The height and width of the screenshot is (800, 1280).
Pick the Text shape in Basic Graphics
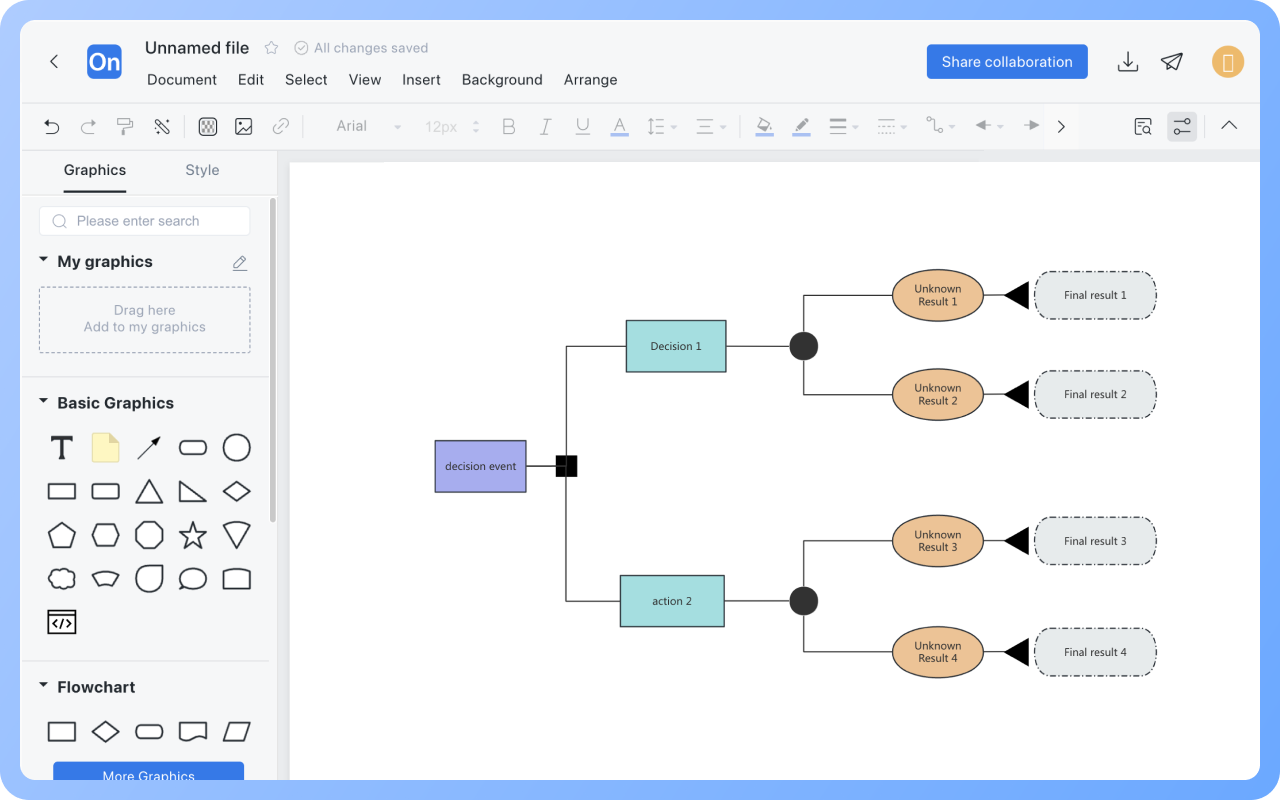[x=62, y=448]
